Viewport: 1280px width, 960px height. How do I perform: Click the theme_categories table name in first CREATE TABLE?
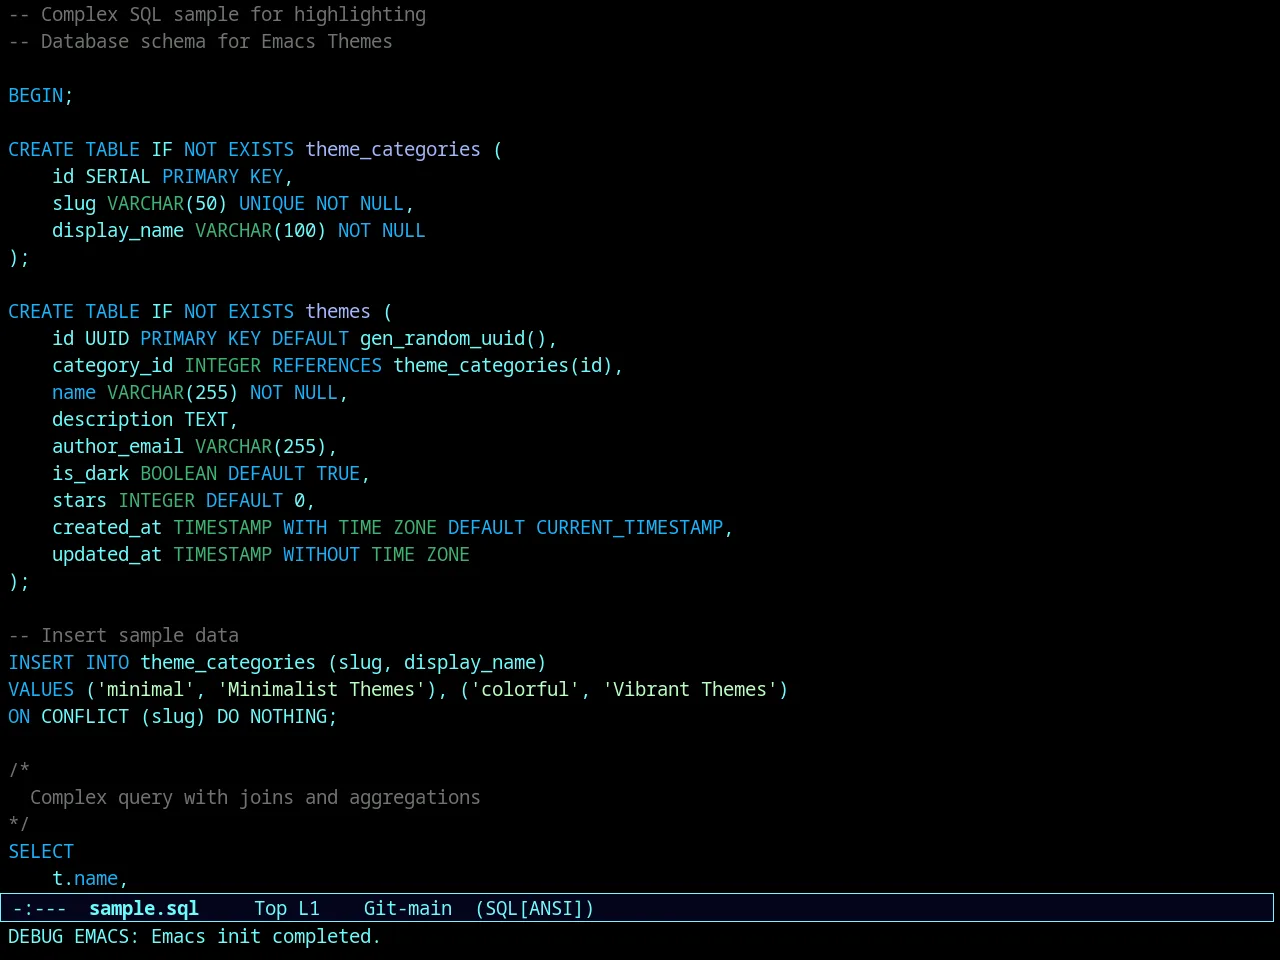coord(393,149)
